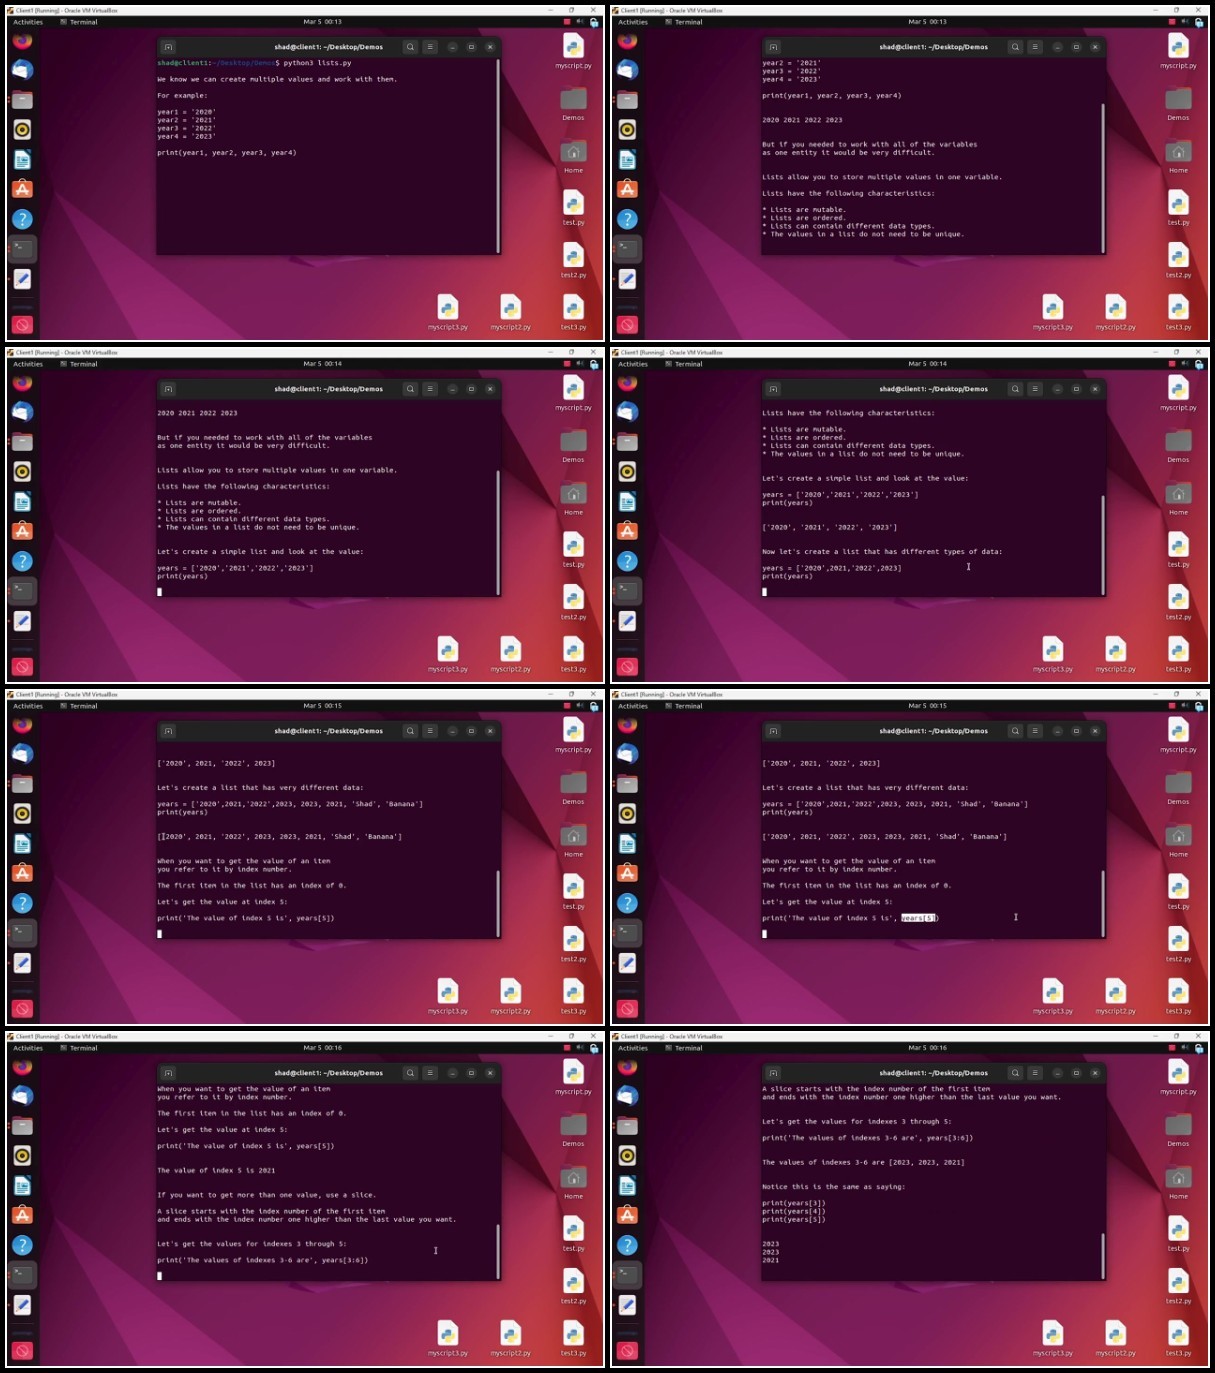The width and height of the screenshot is (1215, 1373).
Task: Select test.py icon in 00:15 frame without highlight
Action: pos(573,891)
